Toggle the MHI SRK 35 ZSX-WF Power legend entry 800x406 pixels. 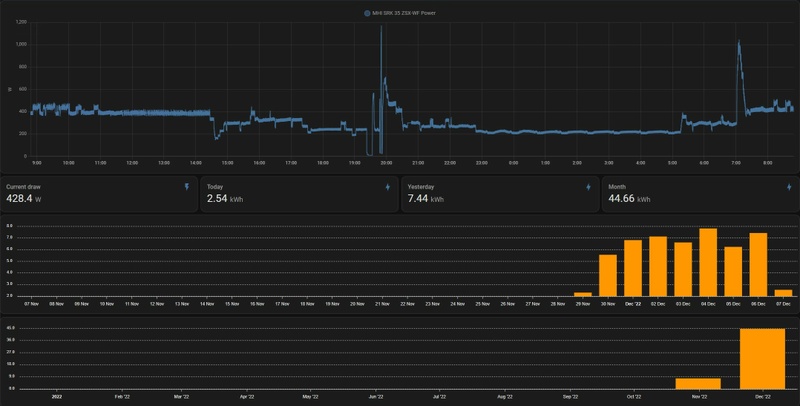pos(400,13)
